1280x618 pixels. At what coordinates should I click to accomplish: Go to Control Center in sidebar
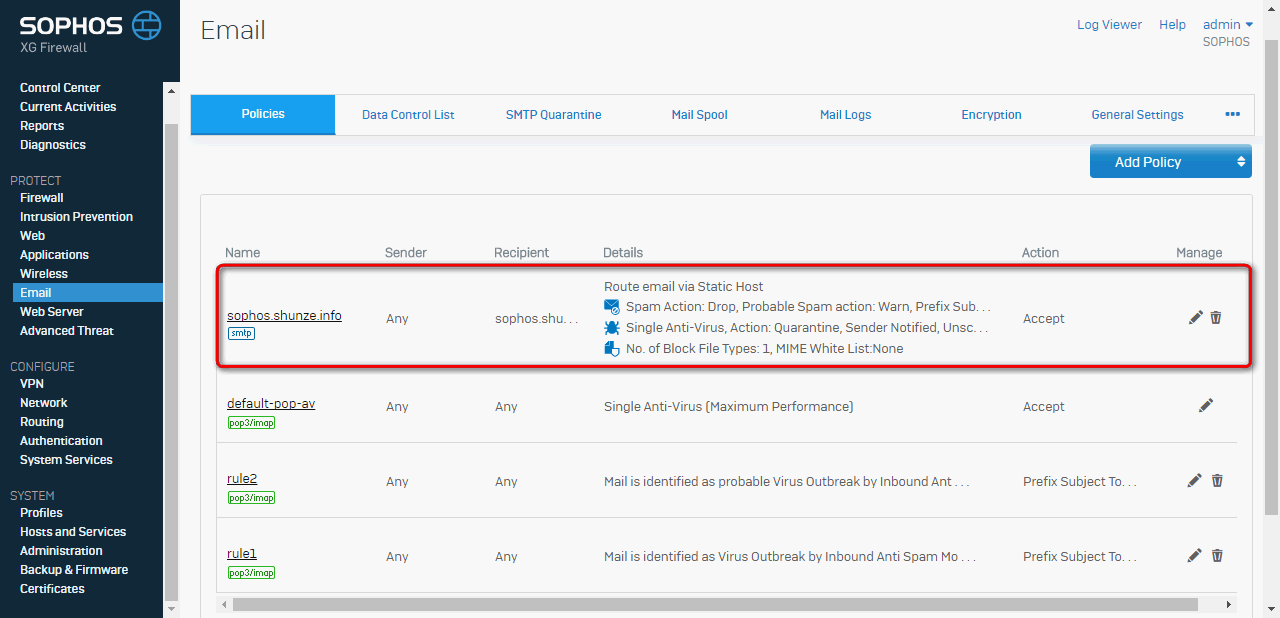pyautogui.click(x=60, y=88)
